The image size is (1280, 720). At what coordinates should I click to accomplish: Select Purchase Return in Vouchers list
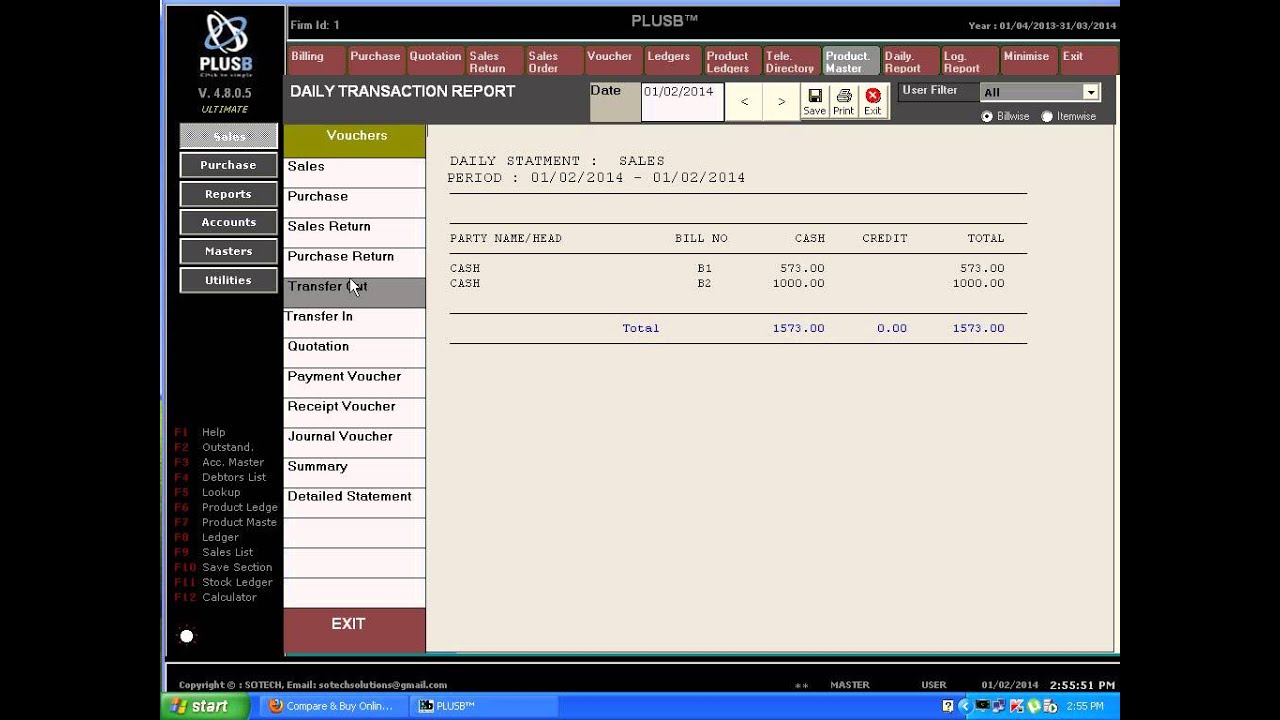click(354, 262)
